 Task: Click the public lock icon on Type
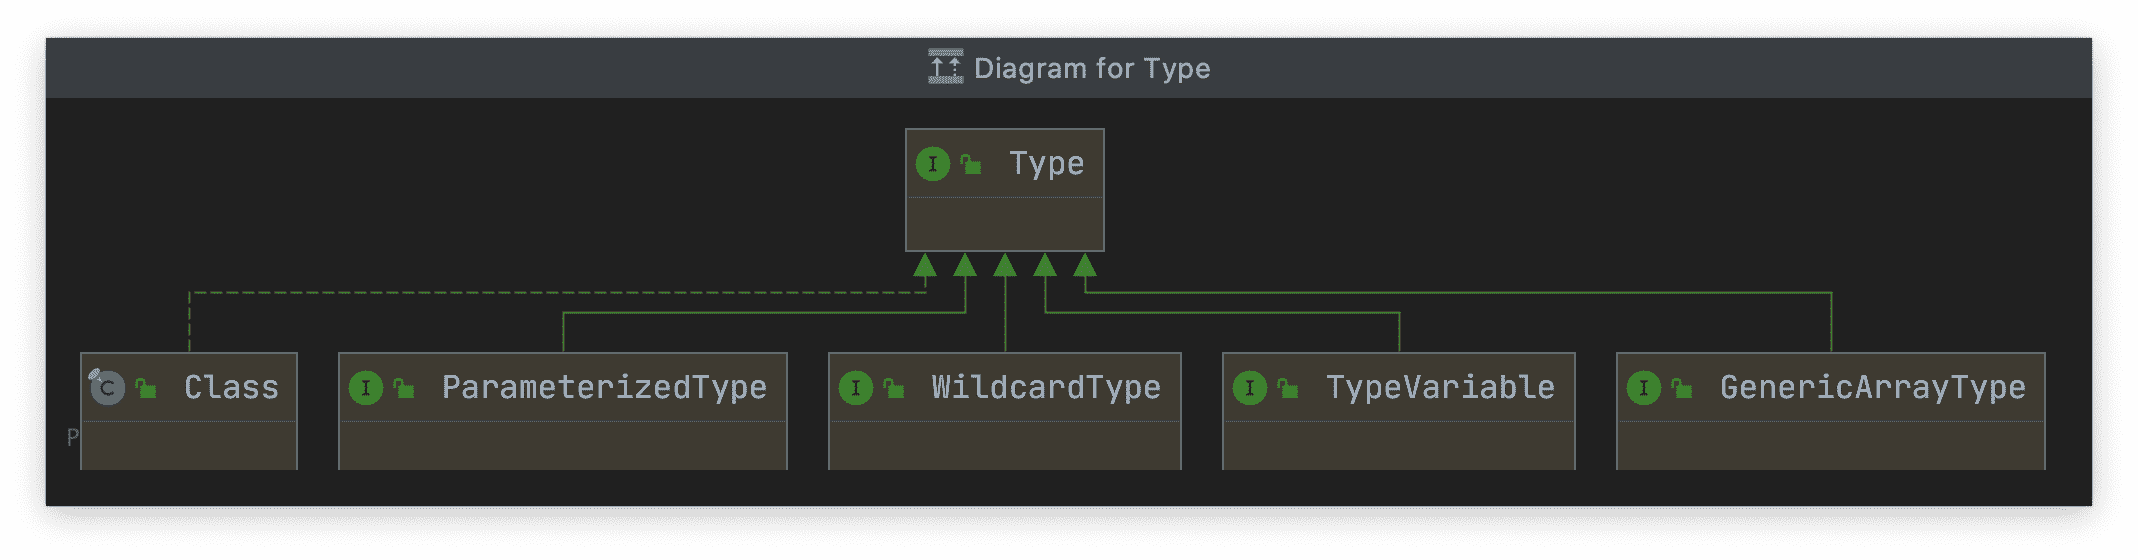click(x=970, y=164)
